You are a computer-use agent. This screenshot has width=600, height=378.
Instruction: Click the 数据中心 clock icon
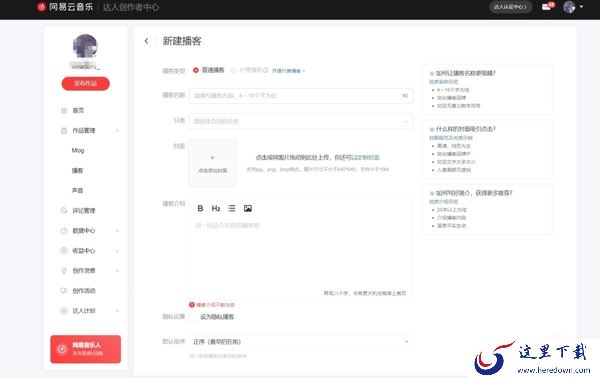(64, 231)
